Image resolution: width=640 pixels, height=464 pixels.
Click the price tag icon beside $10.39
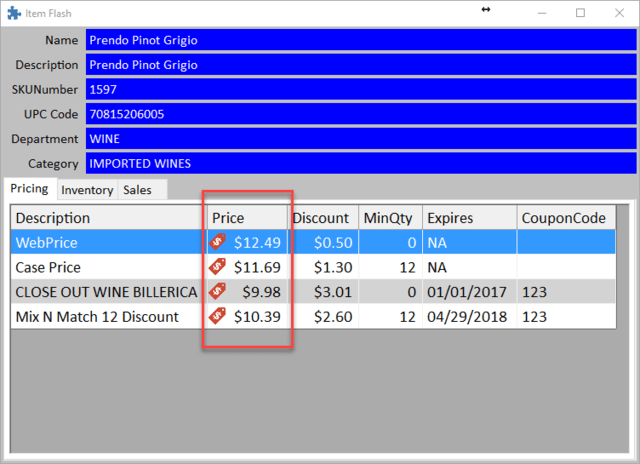point(217,317)
